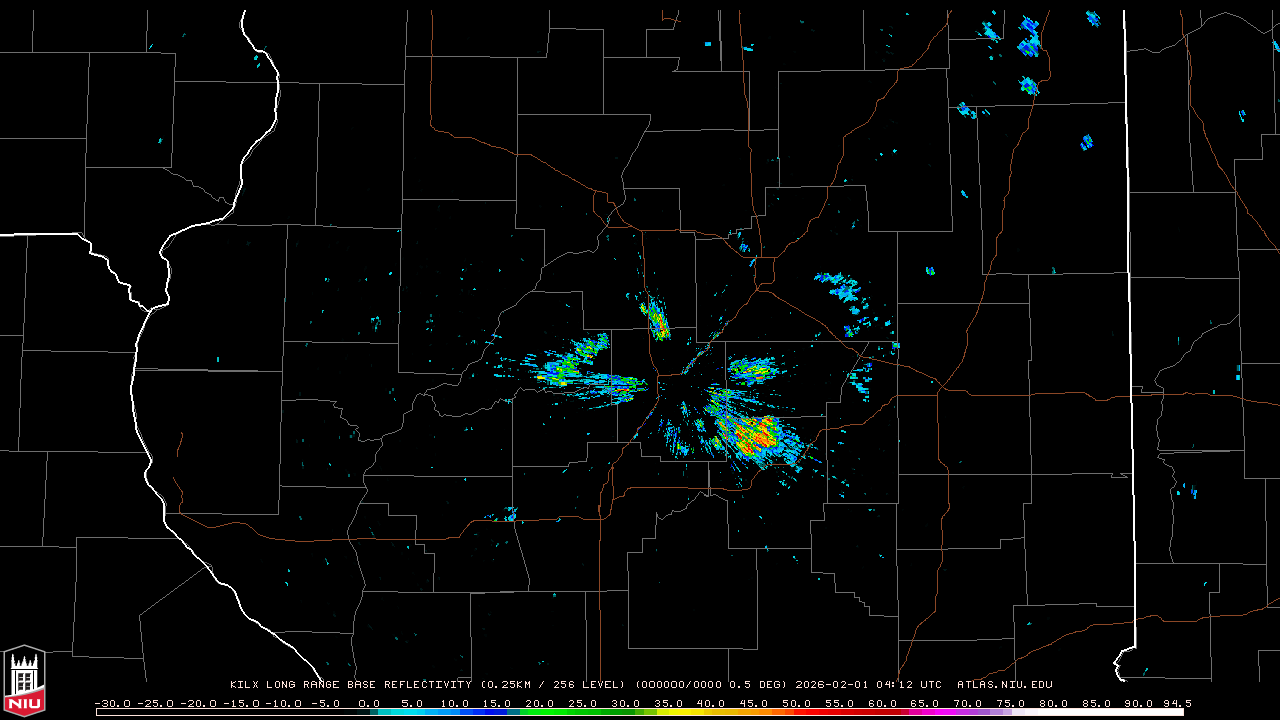
Task: Click the elongated echo band west of radar
Action: click(x=590, y=381)
